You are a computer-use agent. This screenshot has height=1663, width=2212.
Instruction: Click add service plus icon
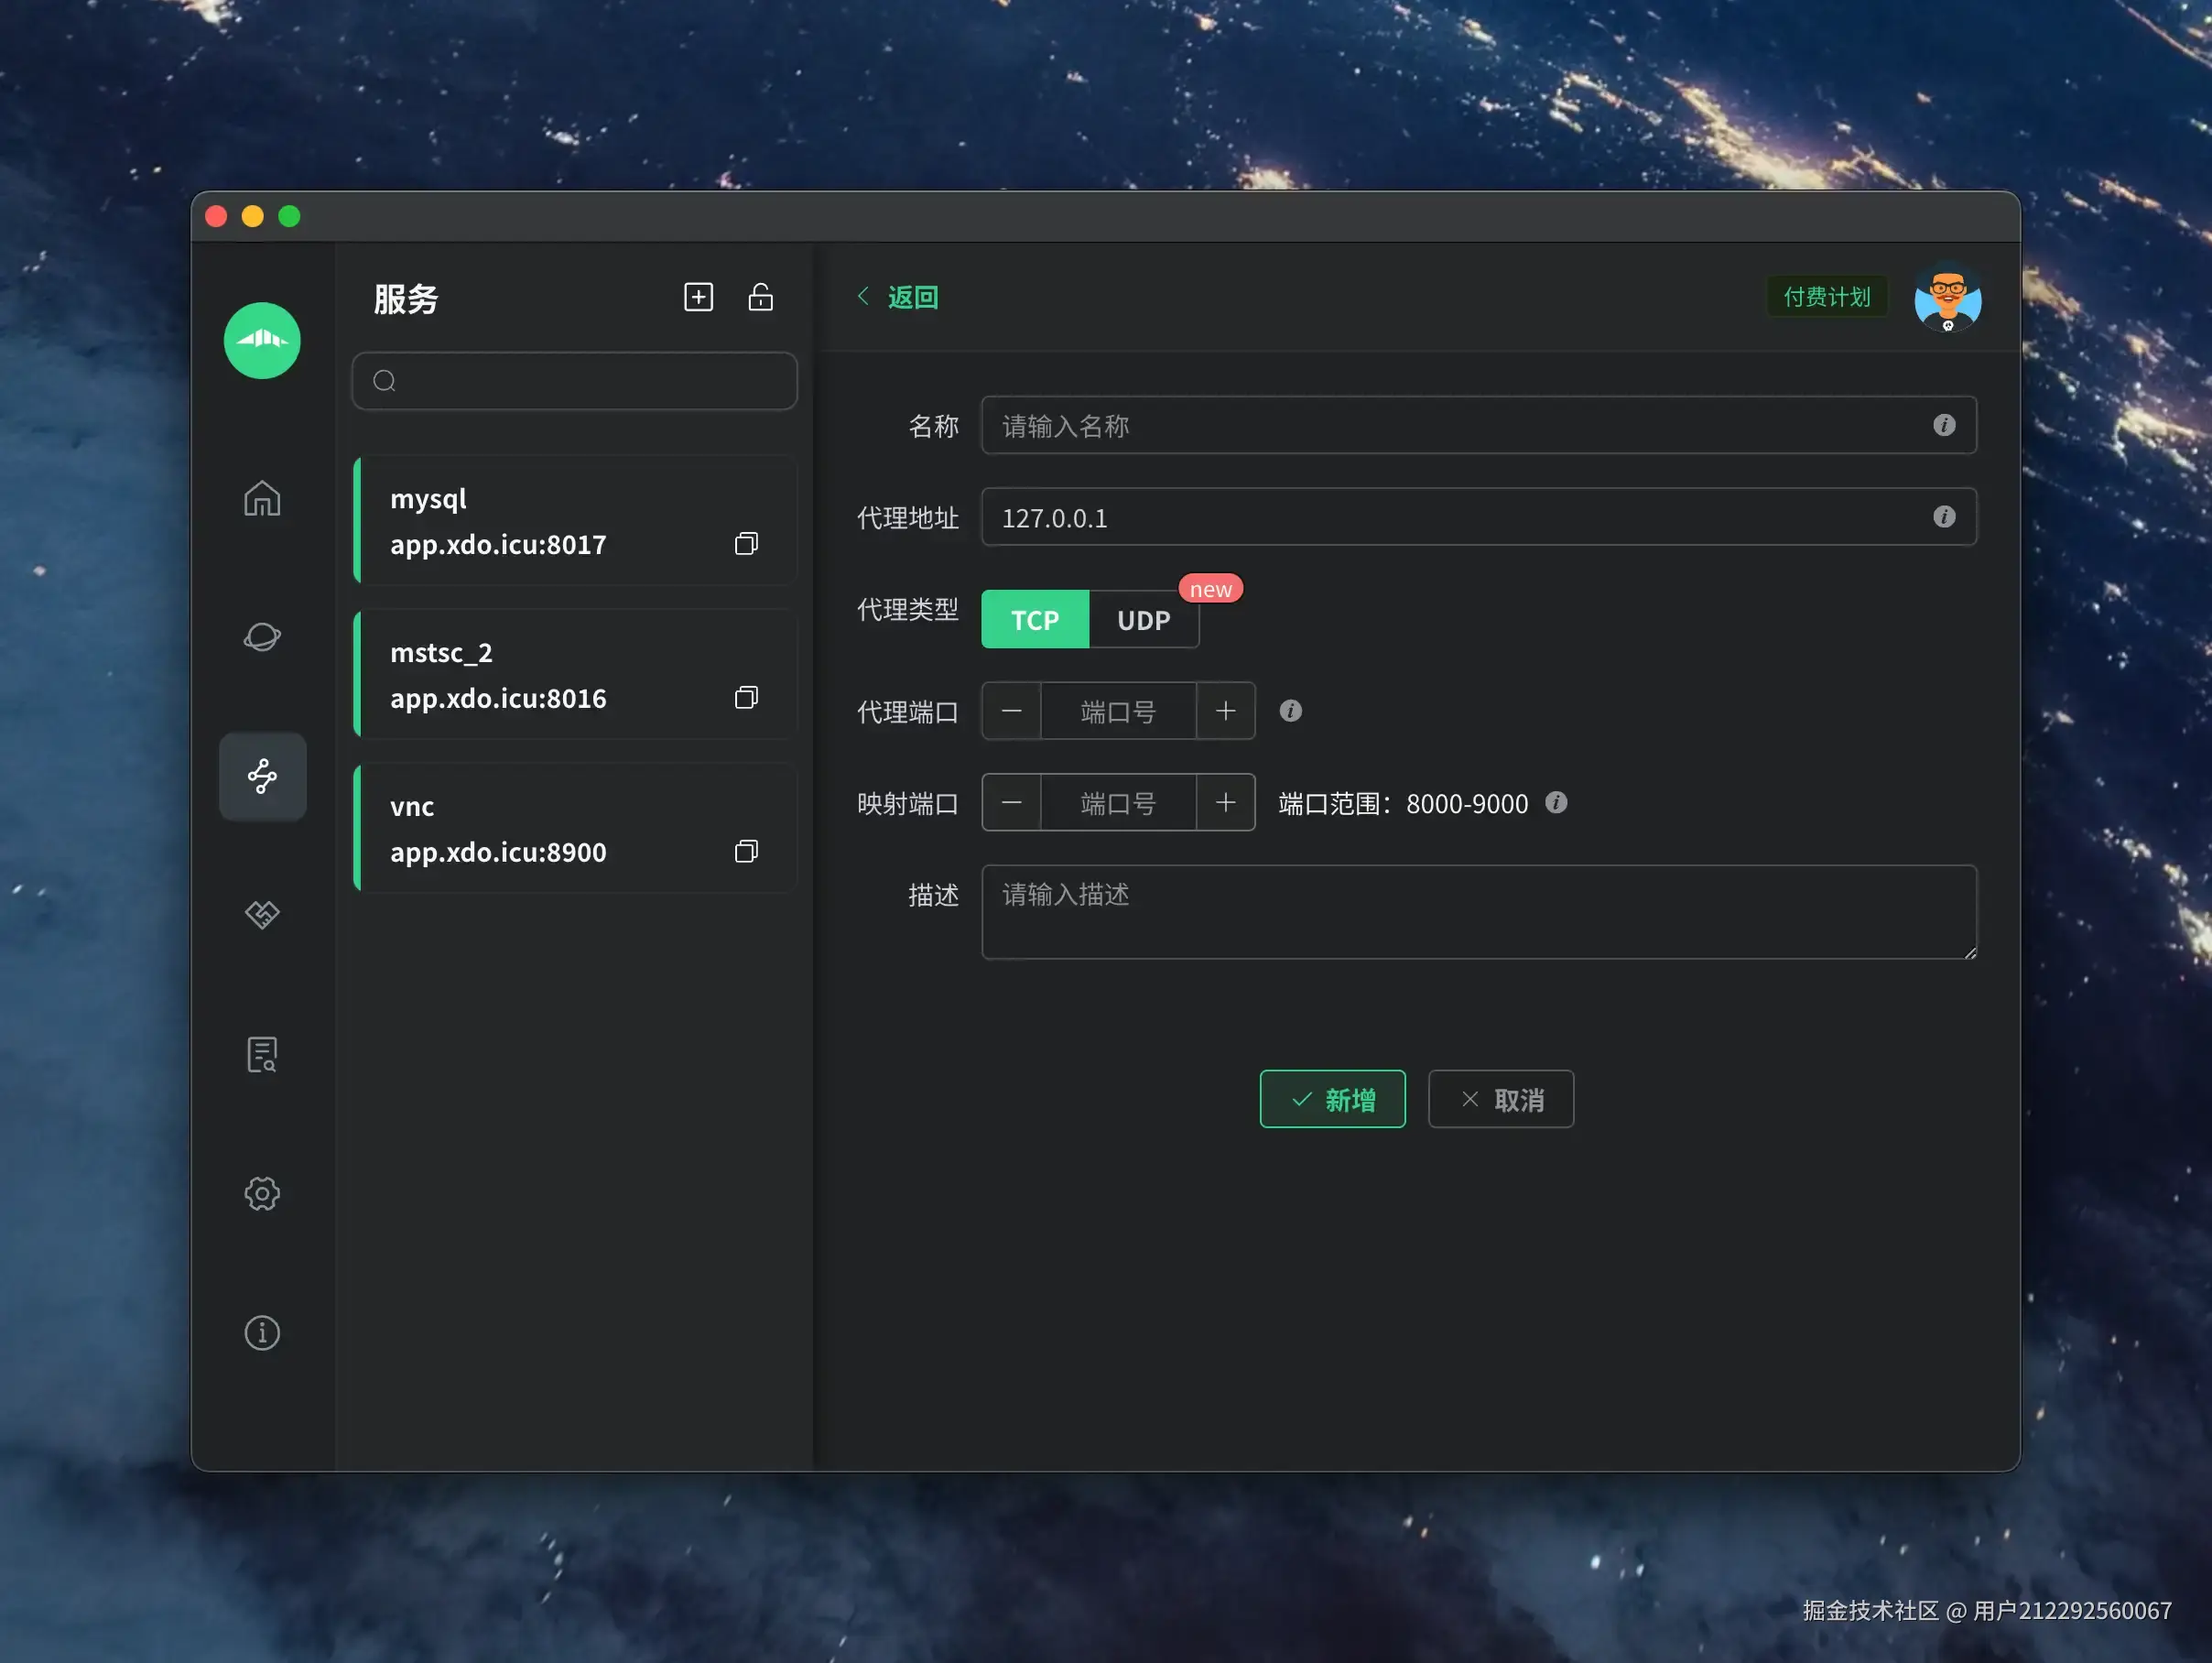[x=698, y=297]
